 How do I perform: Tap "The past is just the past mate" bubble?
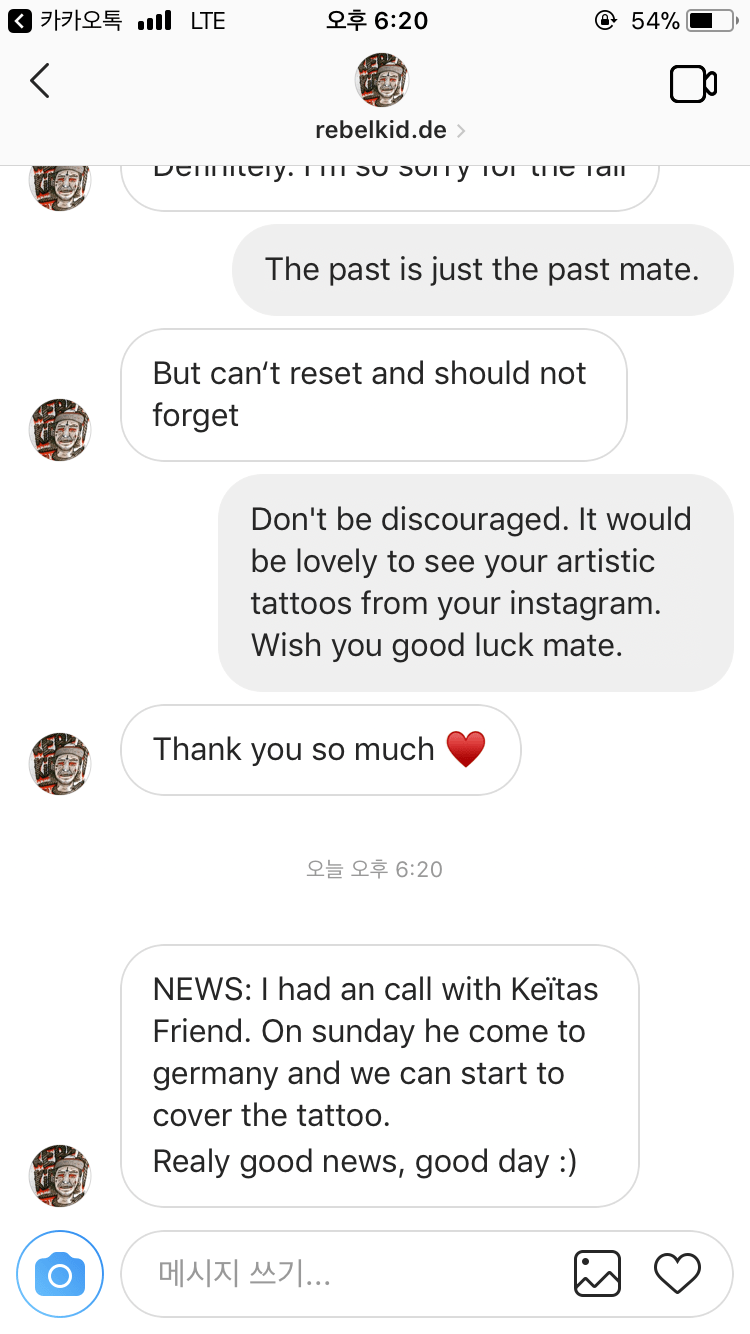coord(482,270)
